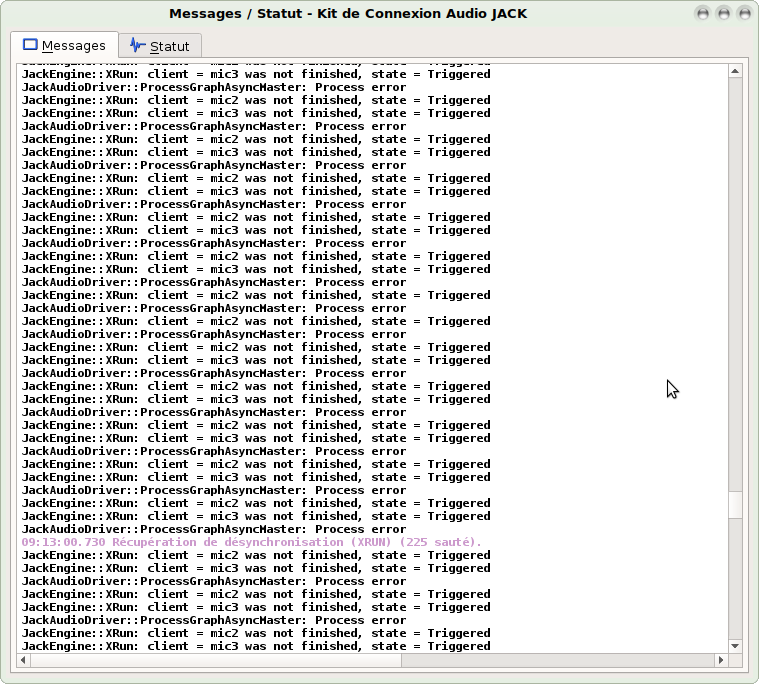Image resolution: width=759 pixels, height=684 pixels.
Task: Click the horizontal scrollbar left arrow
Action: [23, 659]
